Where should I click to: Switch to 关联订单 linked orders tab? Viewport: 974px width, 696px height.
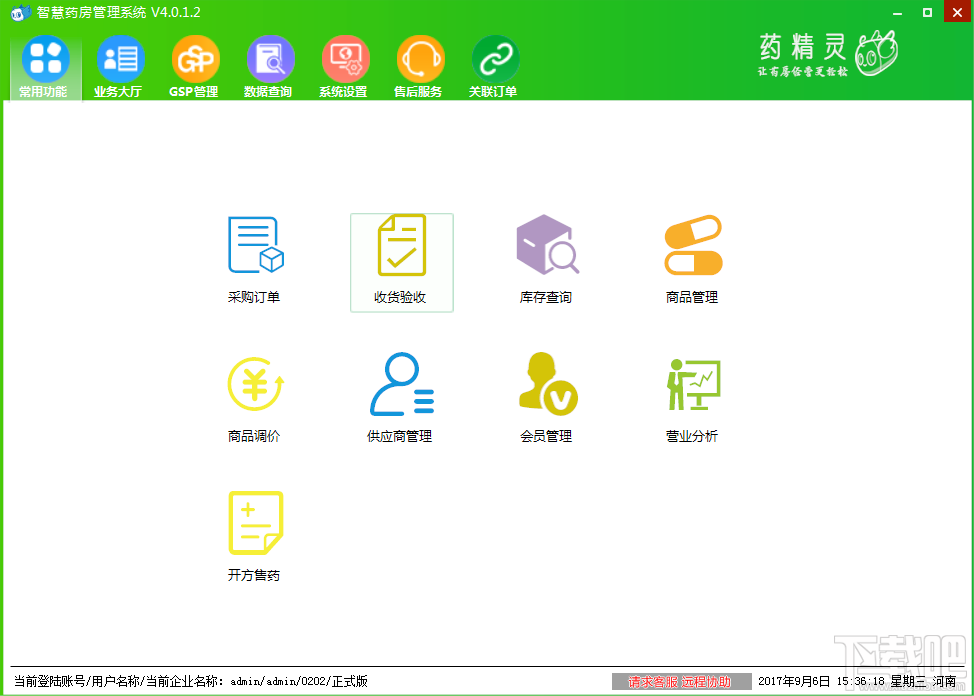[x=495, y=67]
